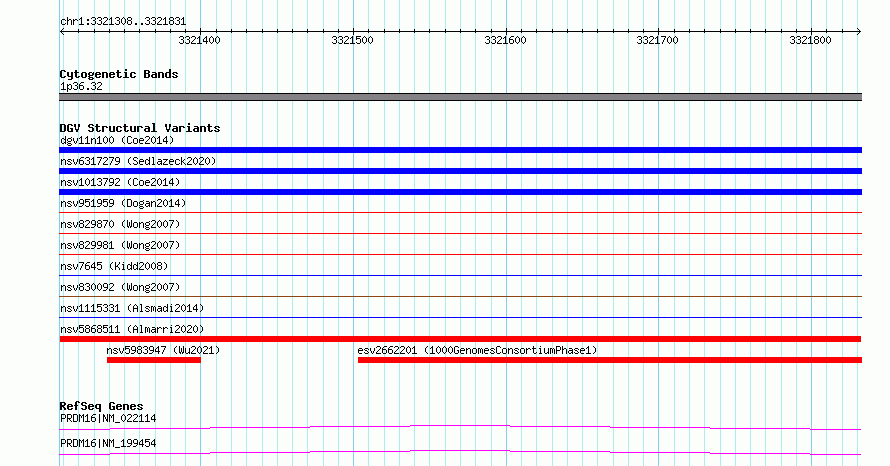Select variant nsv7645 (Kidd2008) label

[114, 266]
